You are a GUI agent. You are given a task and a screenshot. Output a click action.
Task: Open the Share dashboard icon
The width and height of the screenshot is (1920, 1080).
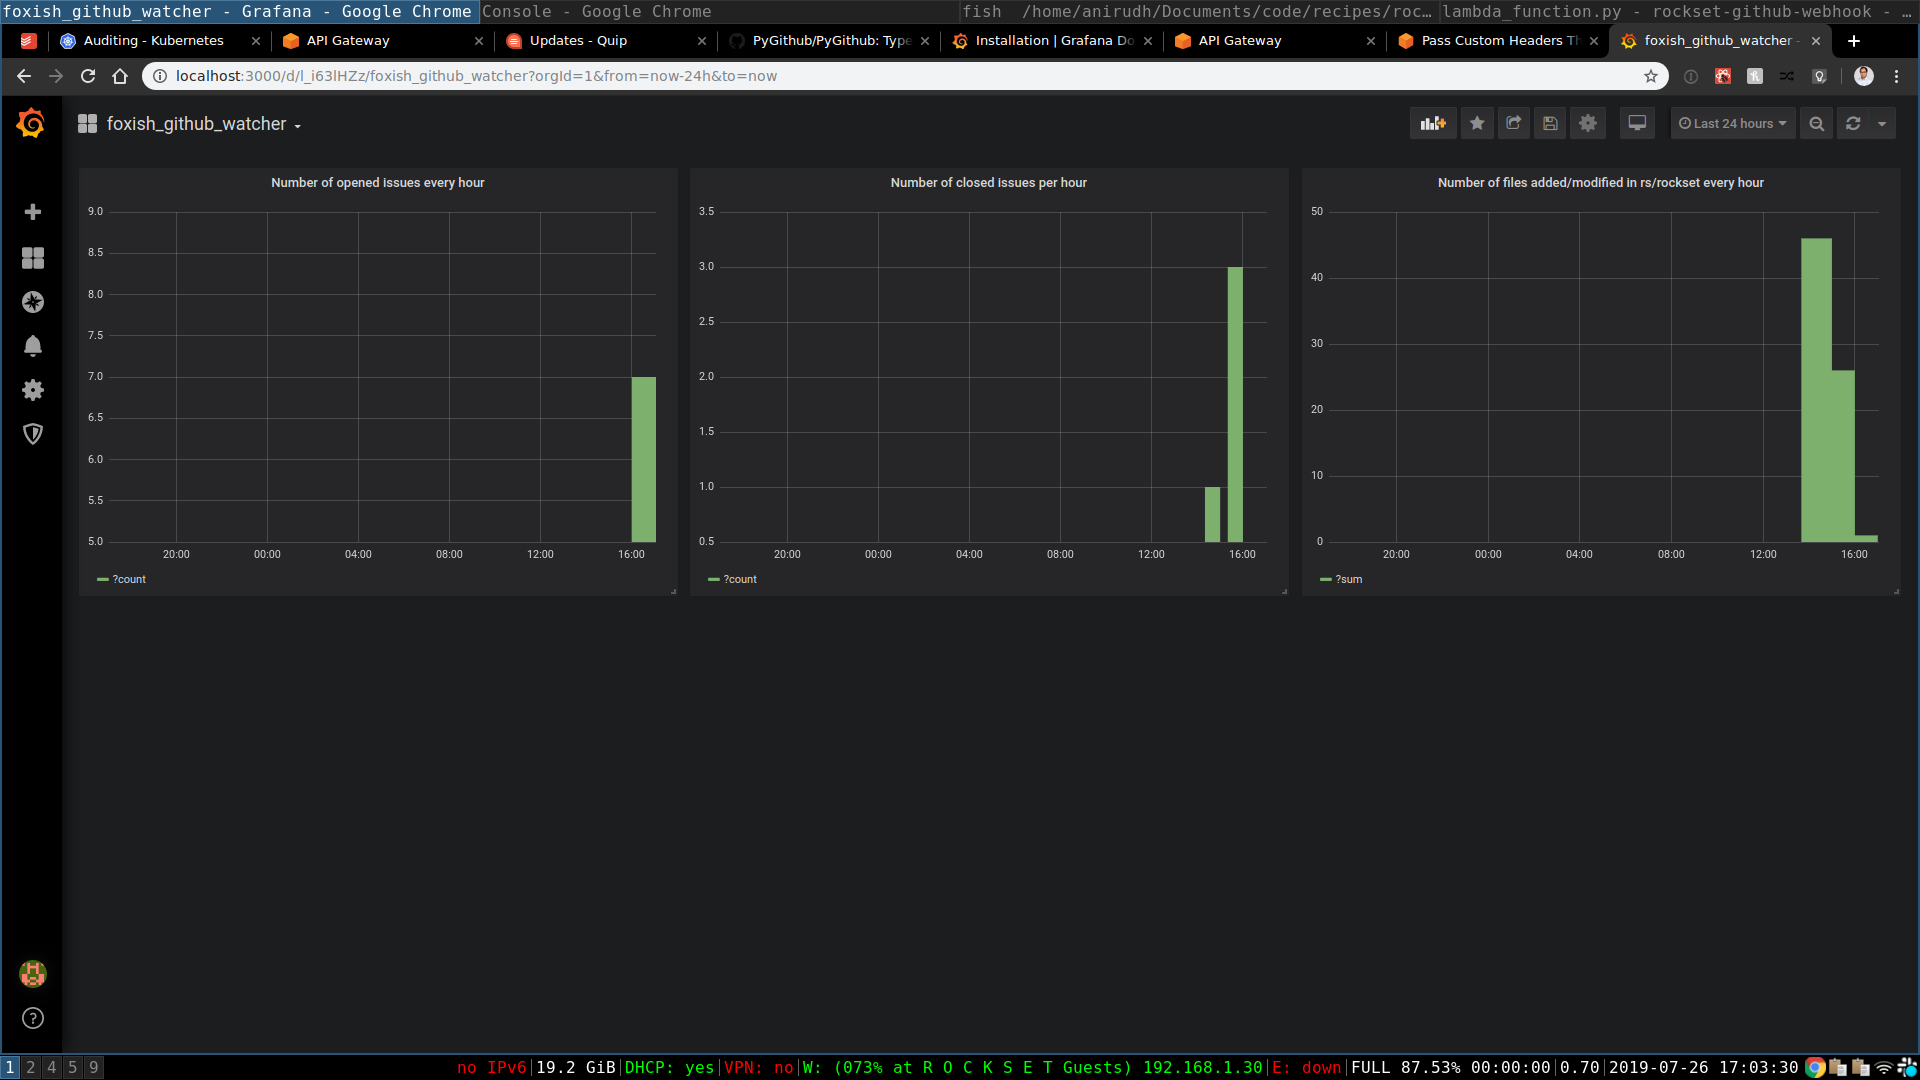pos(1514,123)
